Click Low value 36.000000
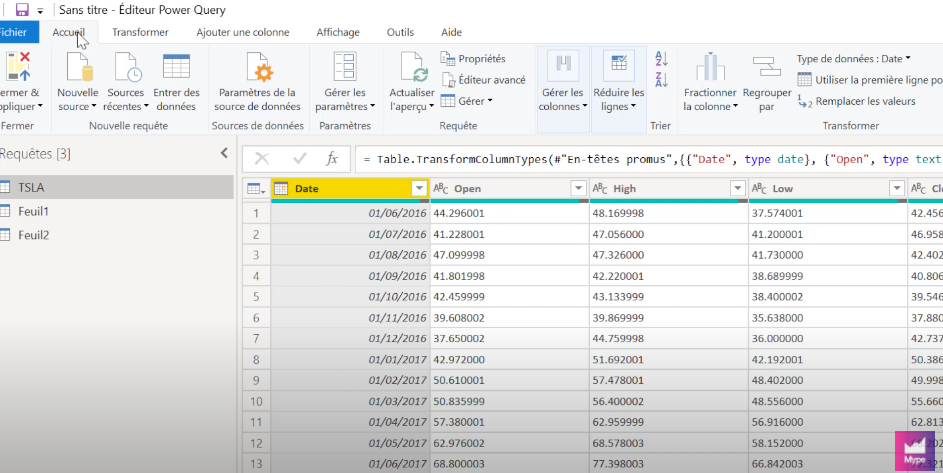 [828, 338]
